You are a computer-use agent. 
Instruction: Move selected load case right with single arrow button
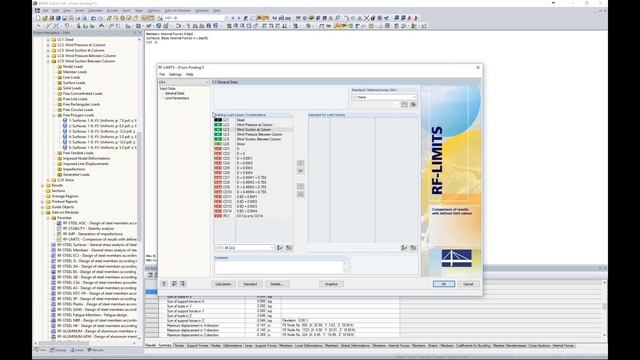tap(300, 163)
